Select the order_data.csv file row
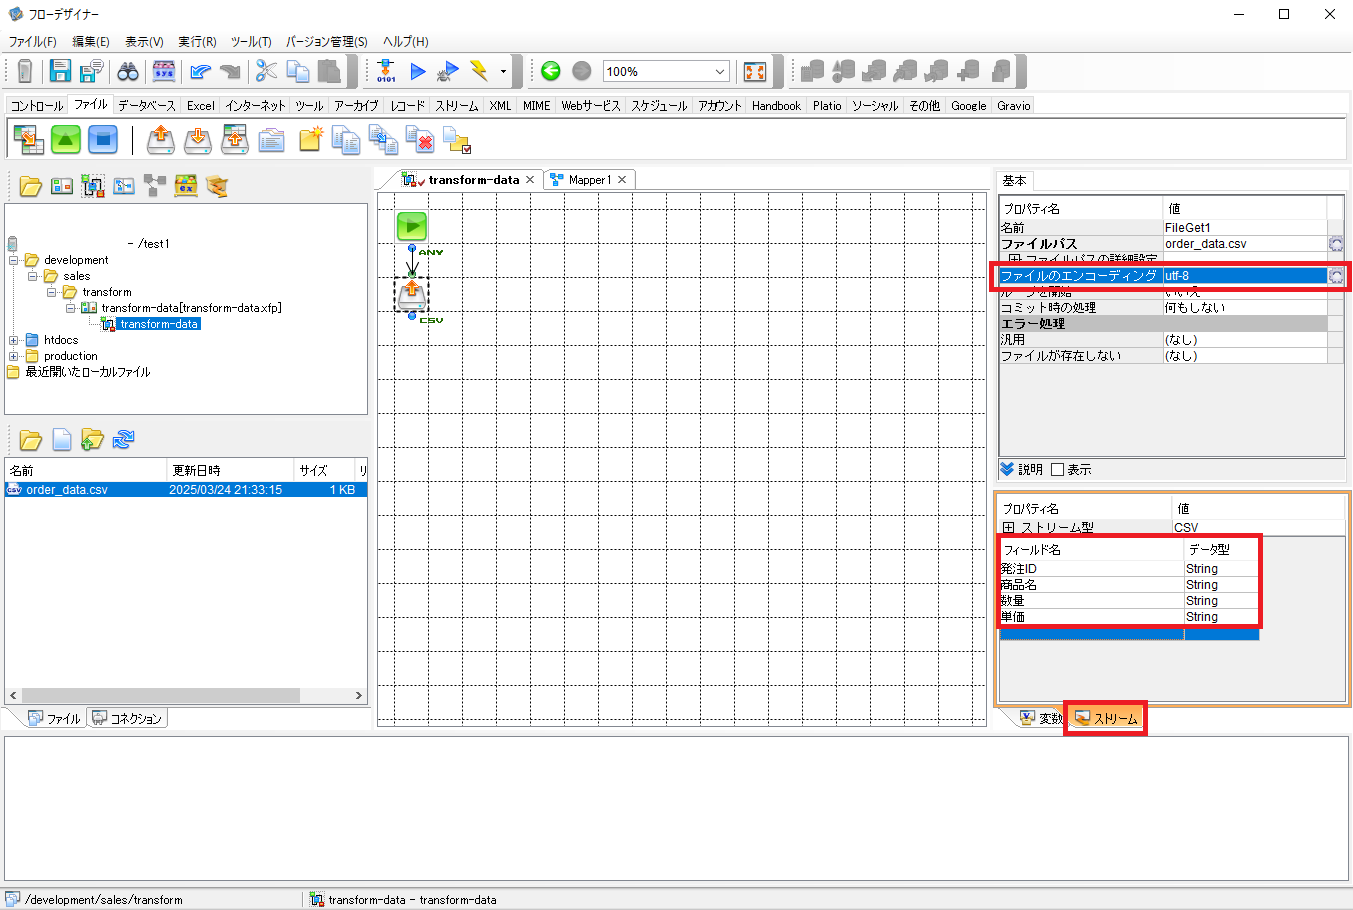This screenshot has width=1353, height=910. [x=186, y=490]
